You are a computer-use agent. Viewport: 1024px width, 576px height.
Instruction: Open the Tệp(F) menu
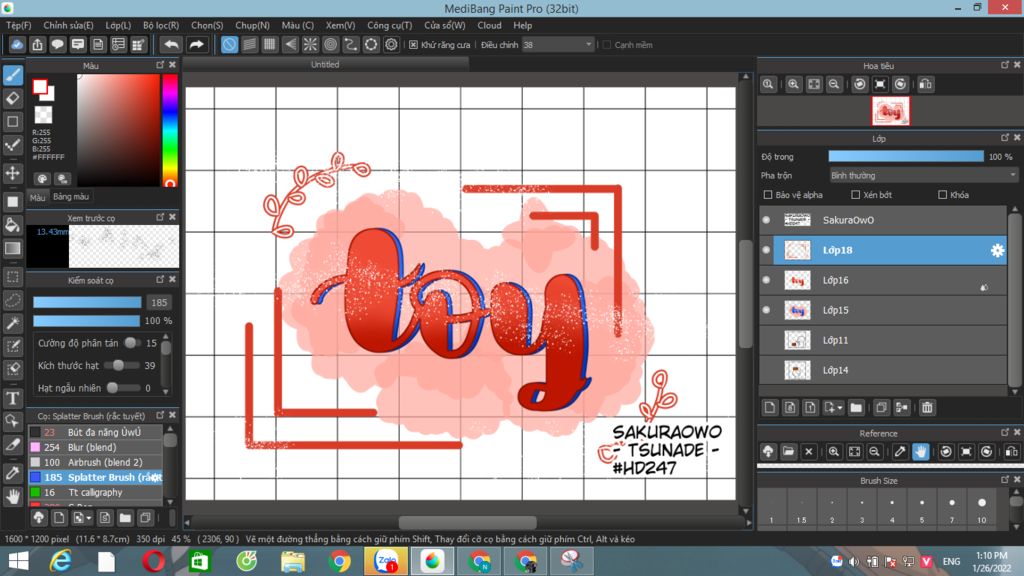click(18, 25)
